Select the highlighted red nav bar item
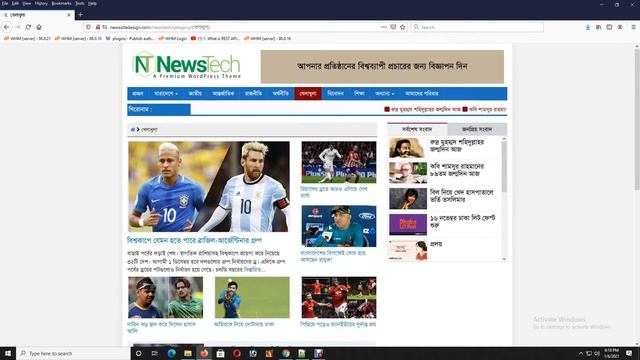The width and height of the screenshot is (640, 360). 308,93
